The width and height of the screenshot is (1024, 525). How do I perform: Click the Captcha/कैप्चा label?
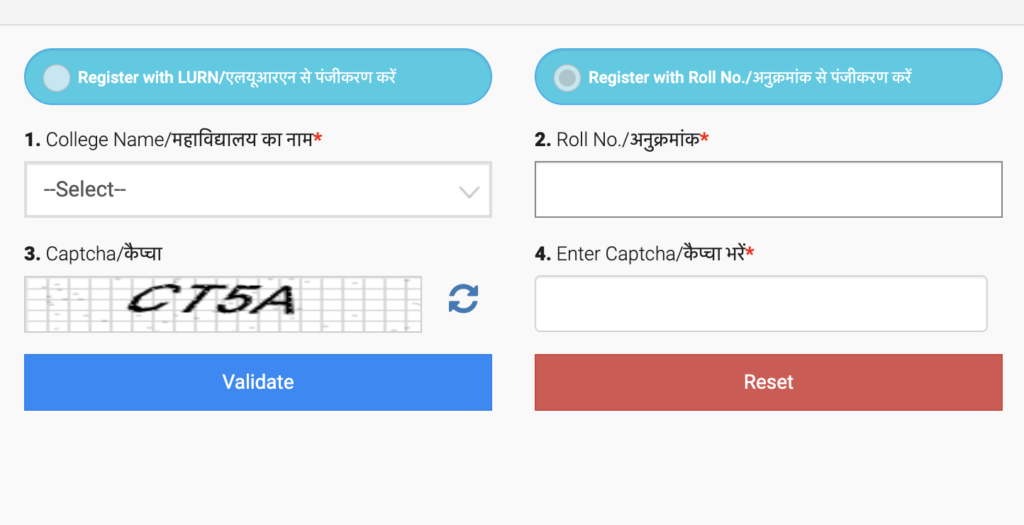coord(93,253)
